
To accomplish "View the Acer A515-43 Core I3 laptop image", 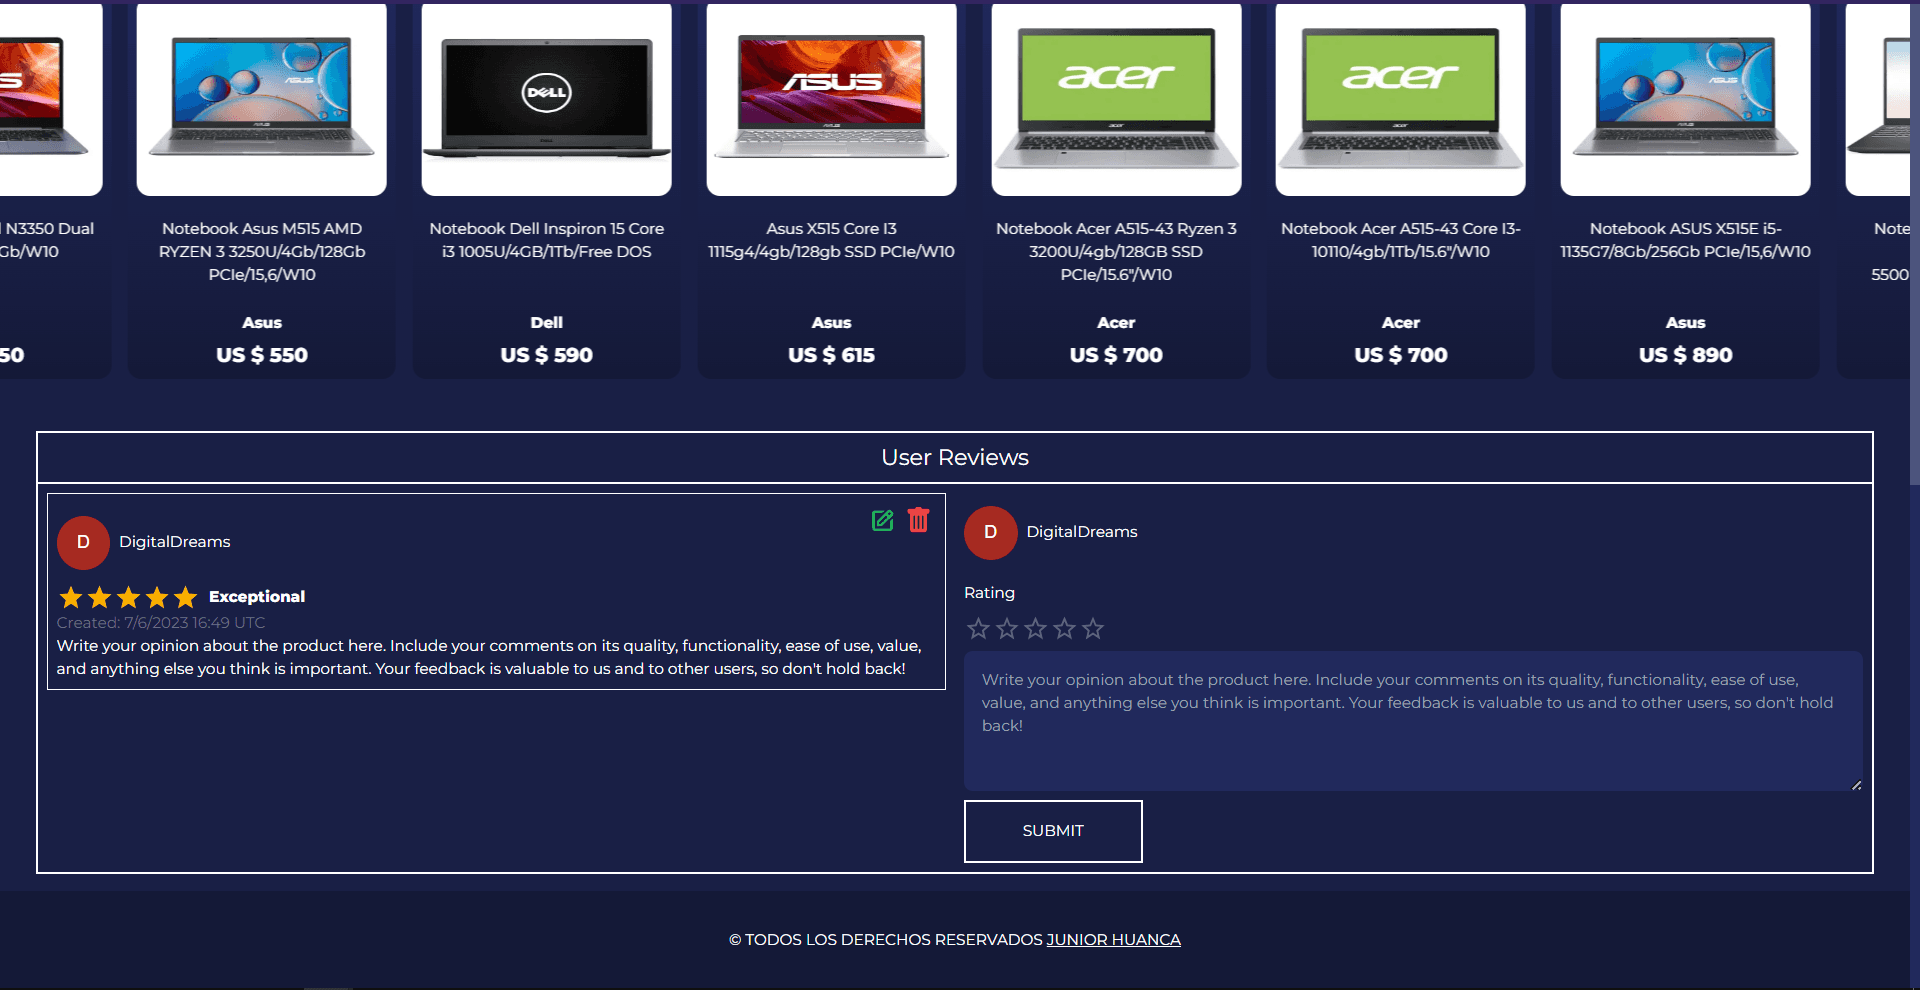I will [x=1400, y=98].
